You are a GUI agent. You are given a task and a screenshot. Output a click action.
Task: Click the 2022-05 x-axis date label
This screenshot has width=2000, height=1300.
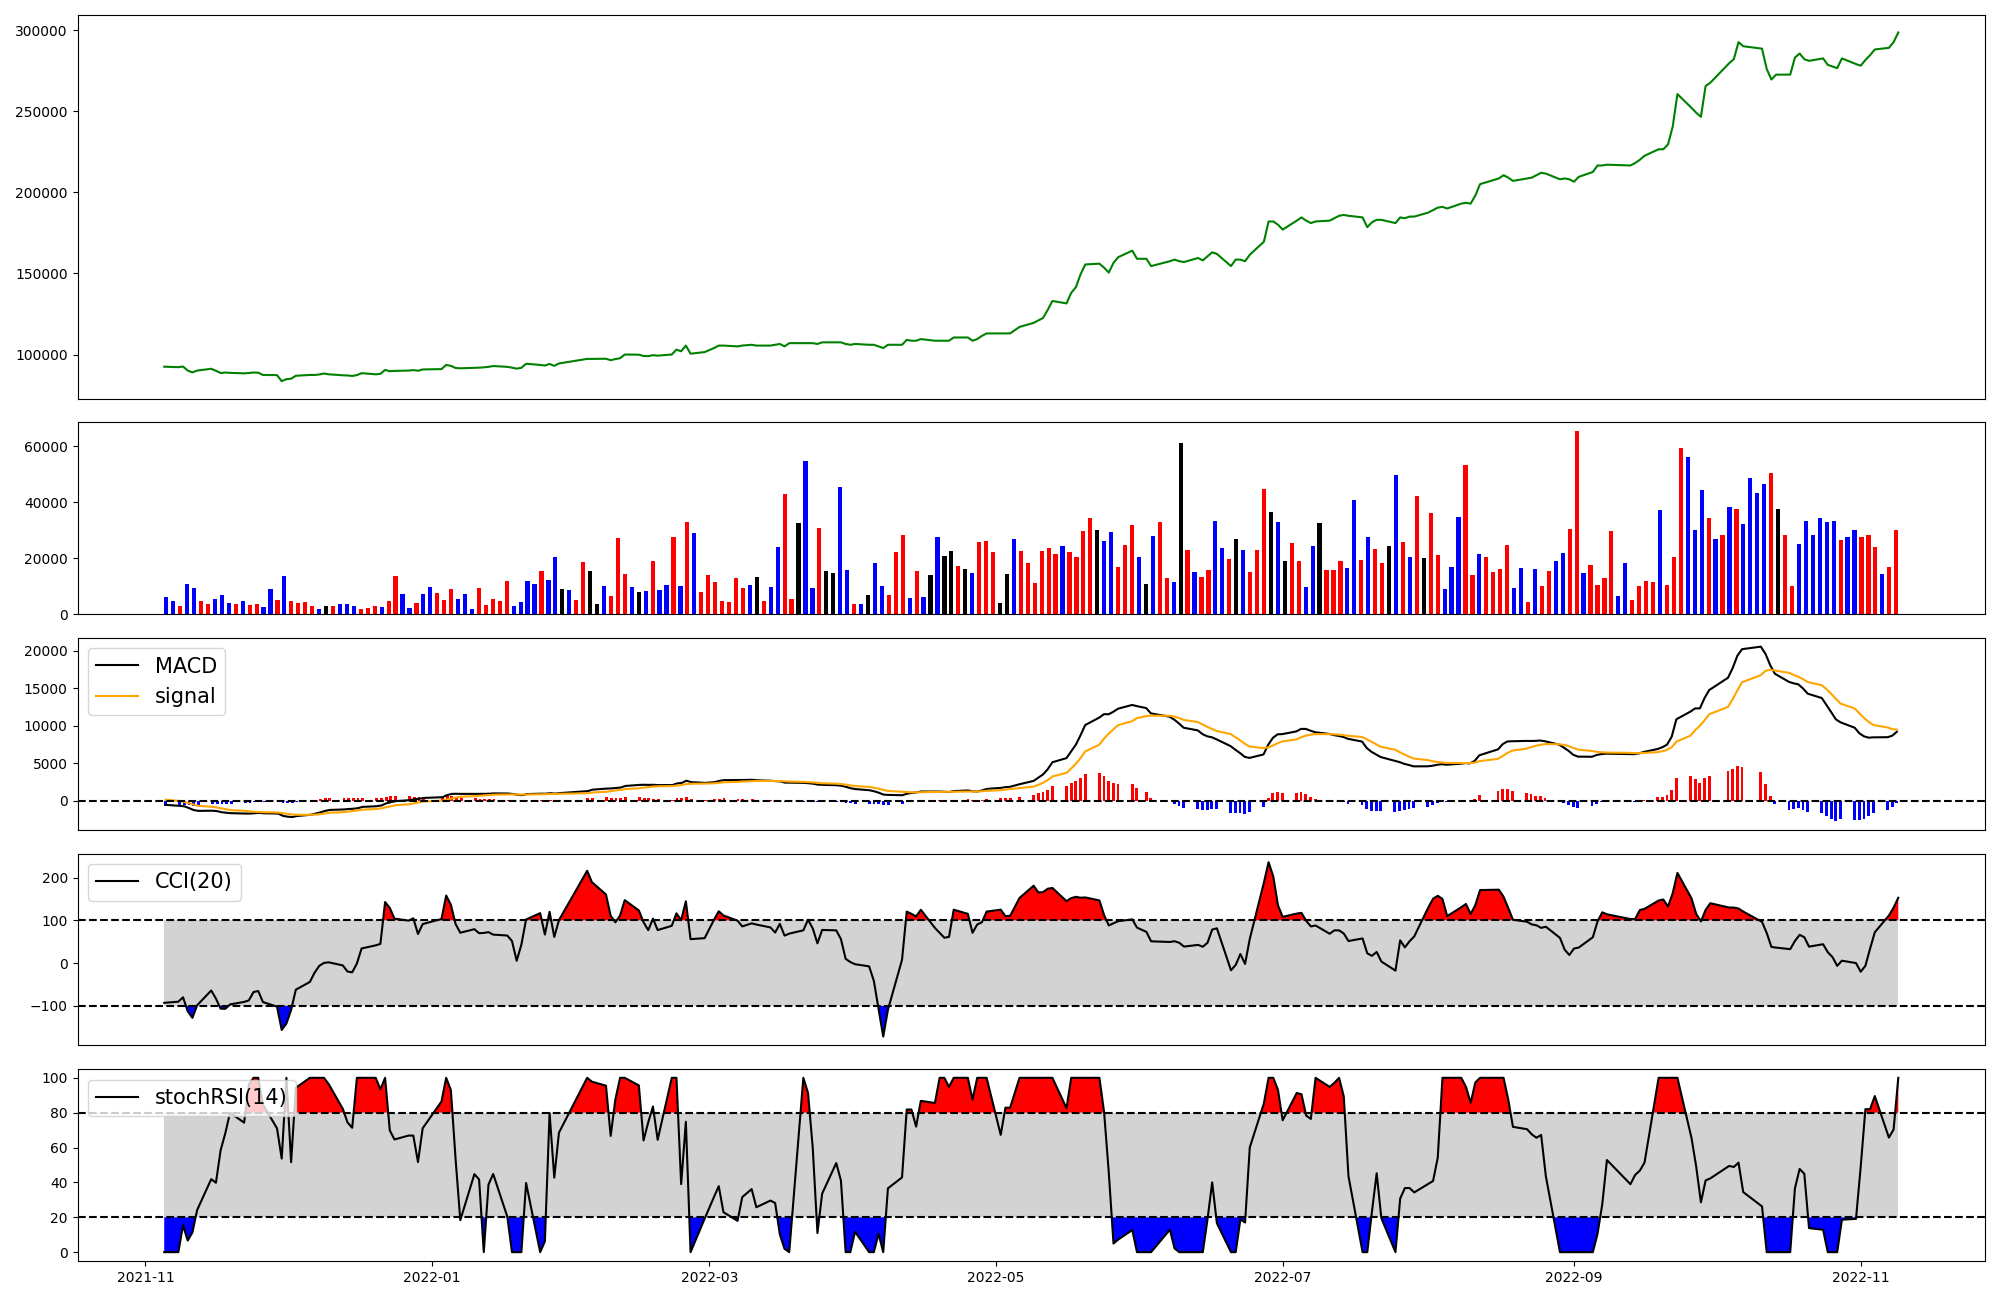[996, 1277]
